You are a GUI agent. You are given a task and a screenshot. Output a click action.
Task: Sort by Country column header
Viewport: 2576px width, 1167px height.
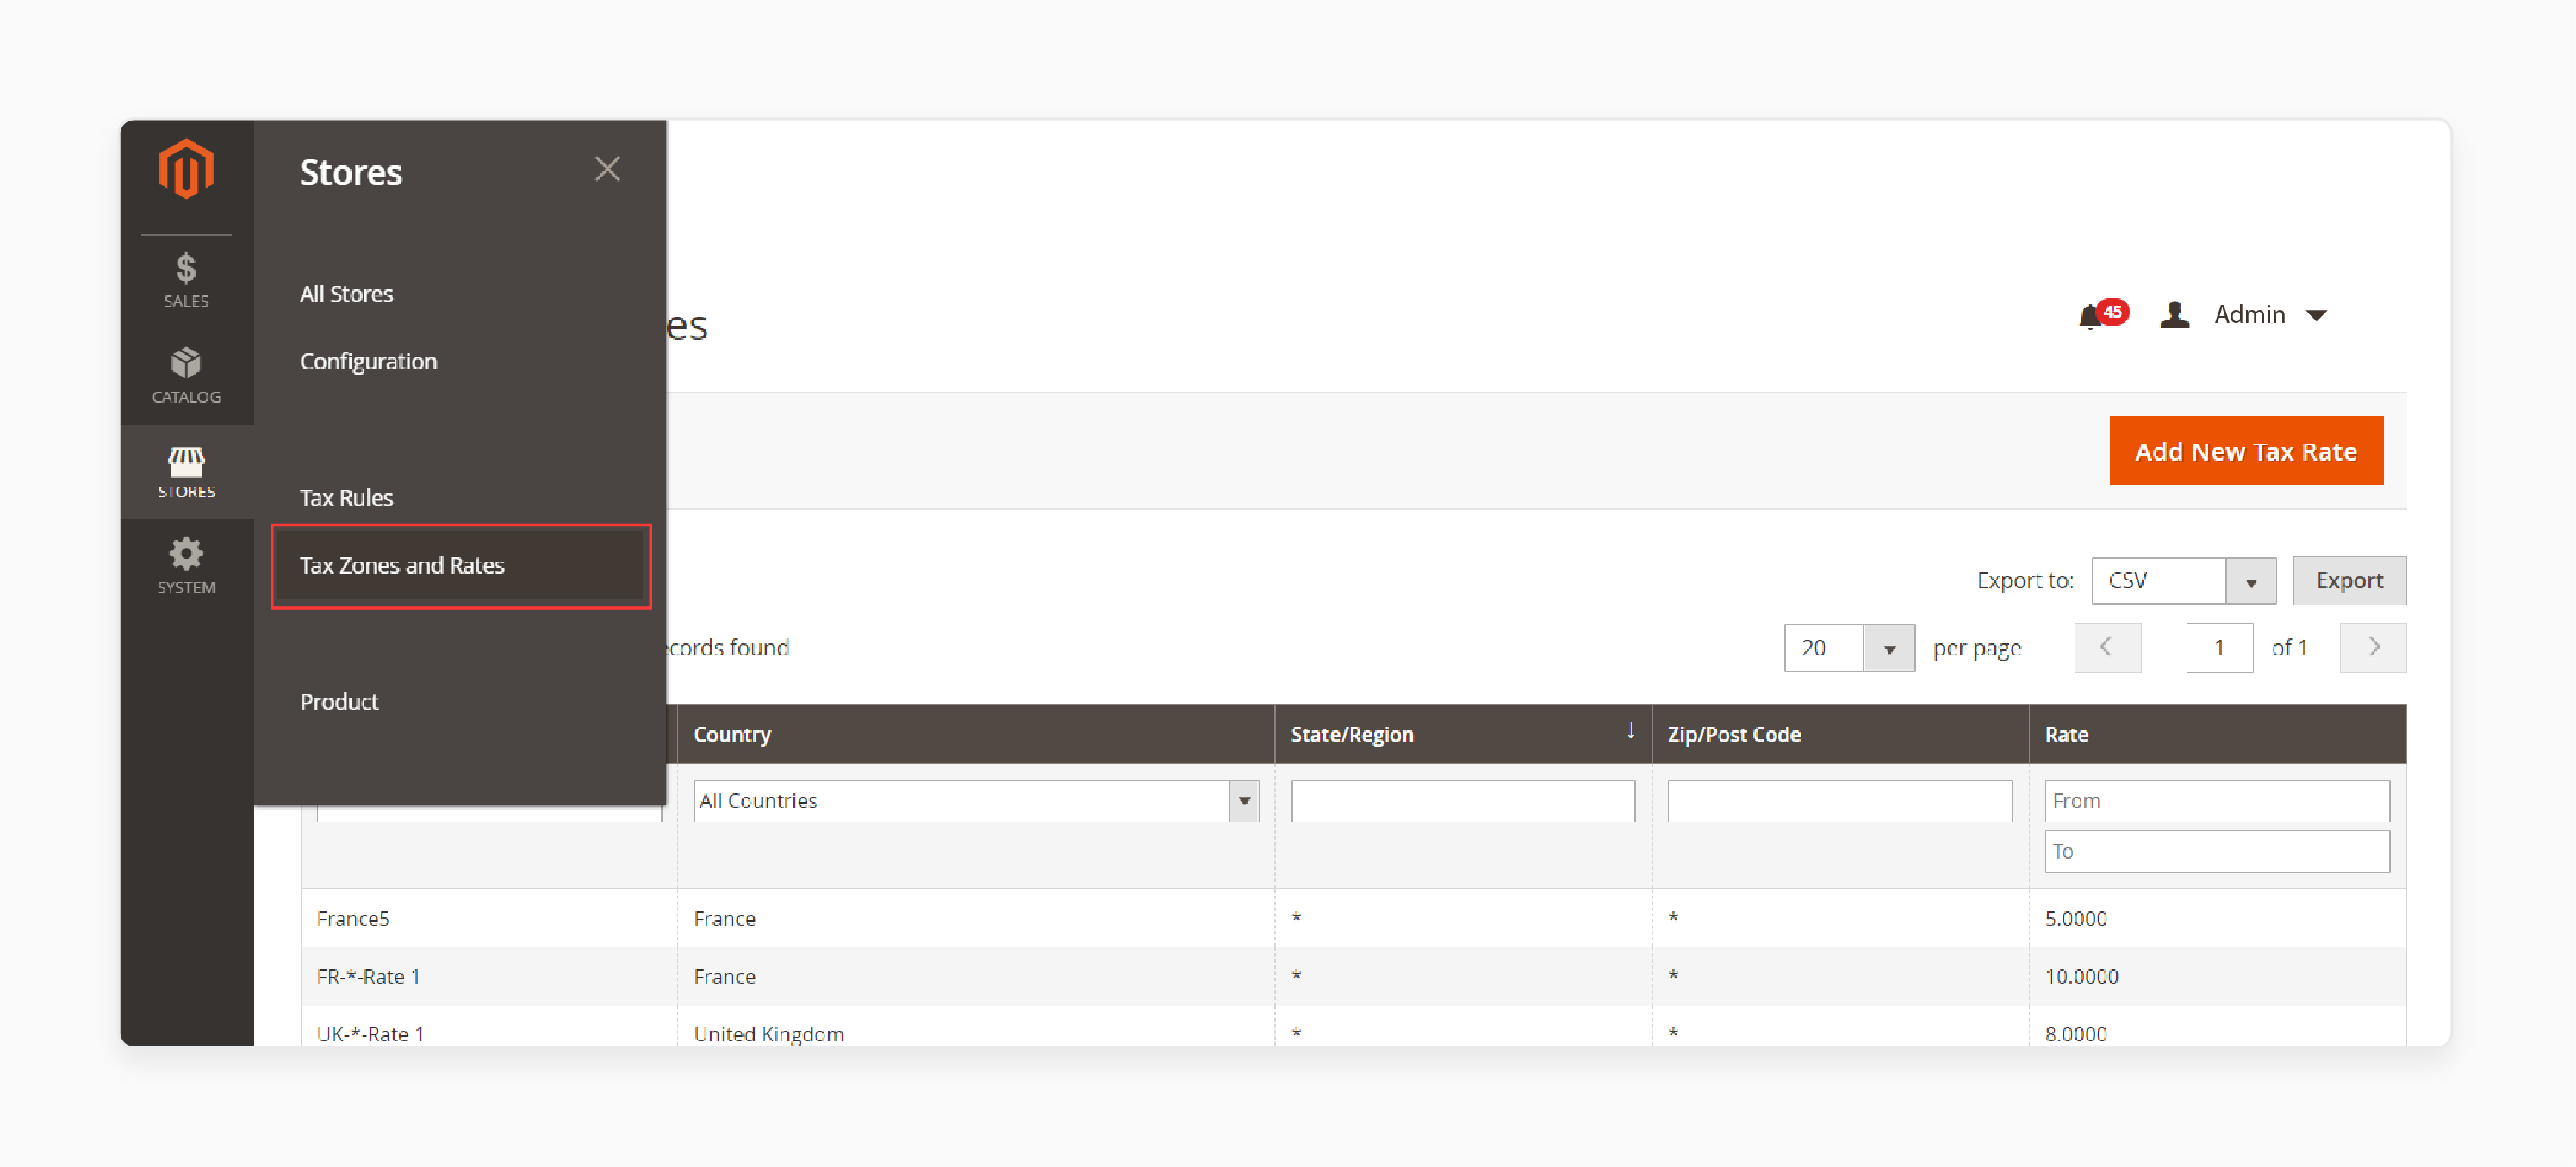[975, 734]
